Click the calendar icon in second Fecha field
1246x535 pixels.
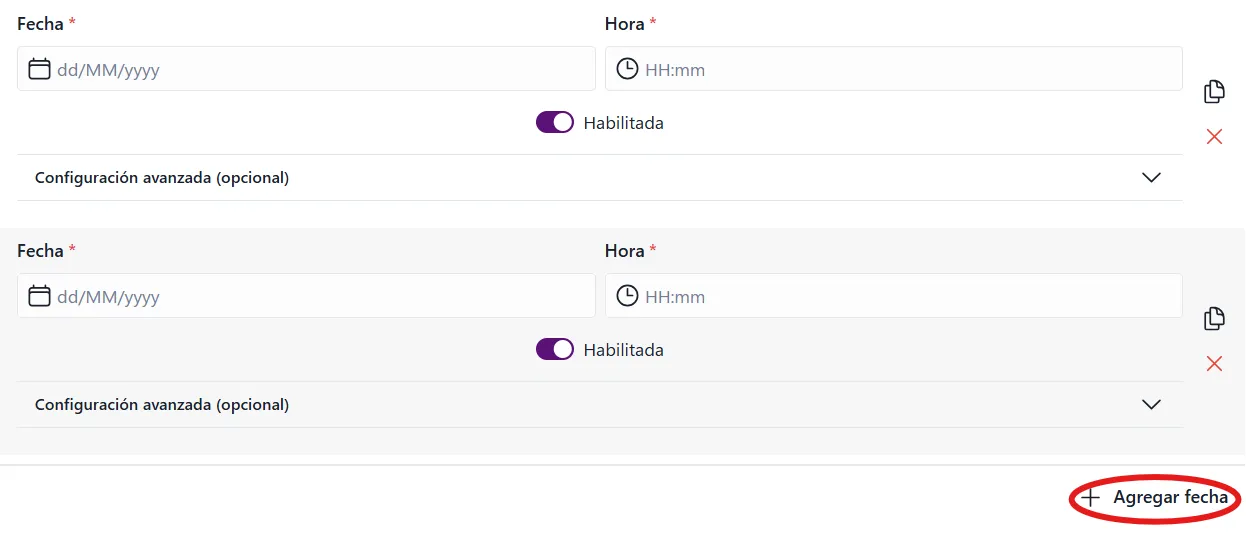click(x=39, y=296)
